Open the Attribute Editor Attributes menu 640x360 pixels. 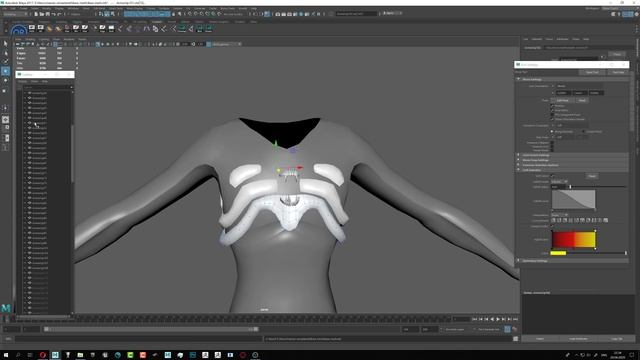click(x=562, y=39)
